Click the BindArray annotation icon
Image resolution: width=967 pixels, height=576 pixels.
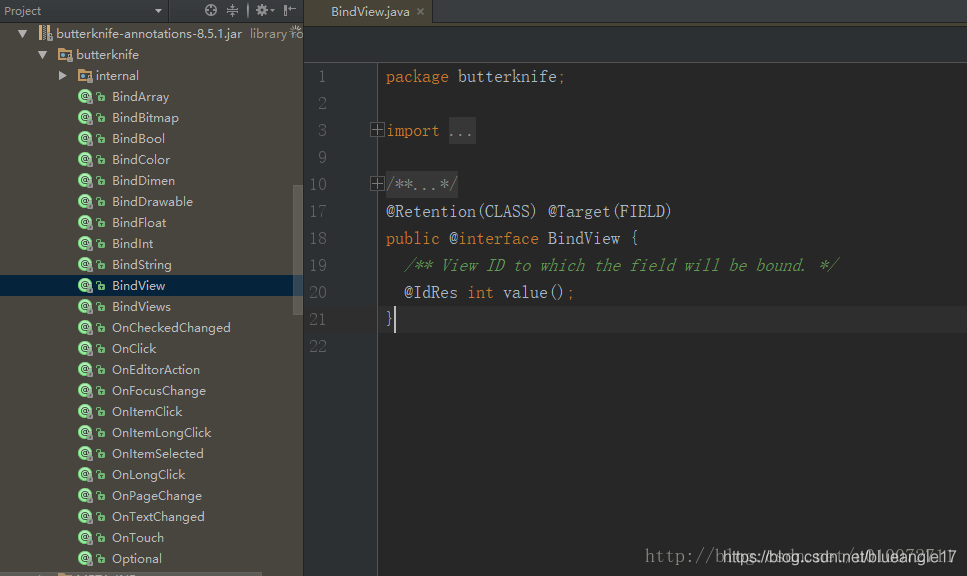tap(86, 97)
